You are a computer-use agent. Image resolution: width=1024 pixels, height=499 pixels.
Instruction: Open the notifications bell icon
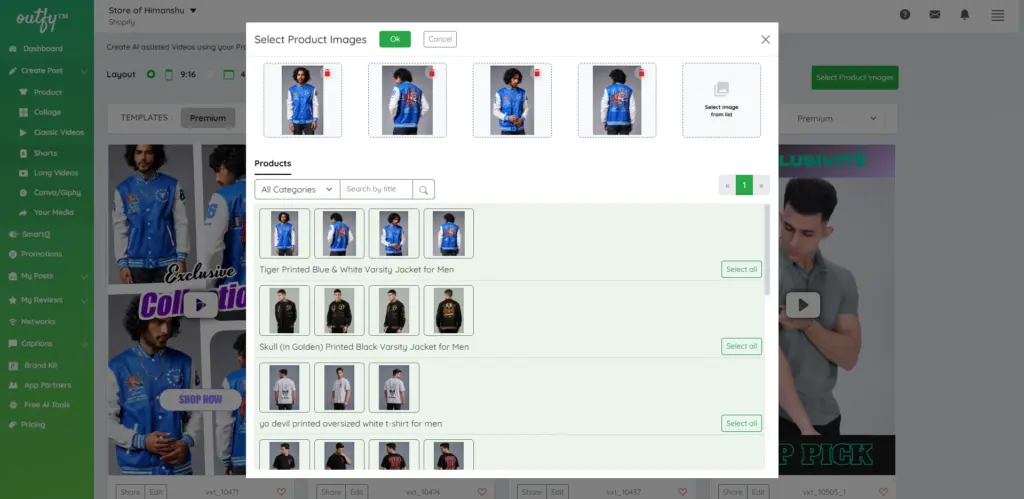965,15
